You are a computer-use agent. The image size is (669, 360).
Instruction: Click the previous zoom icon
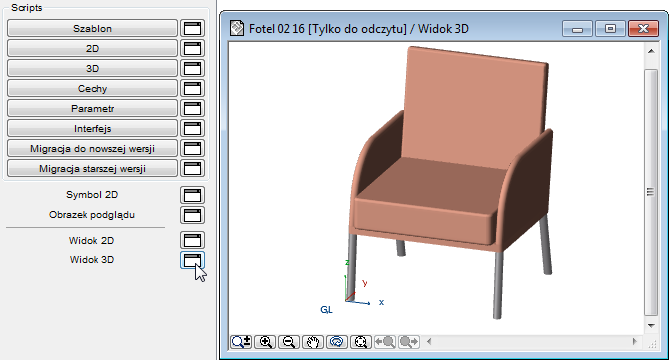coord(384,342)
